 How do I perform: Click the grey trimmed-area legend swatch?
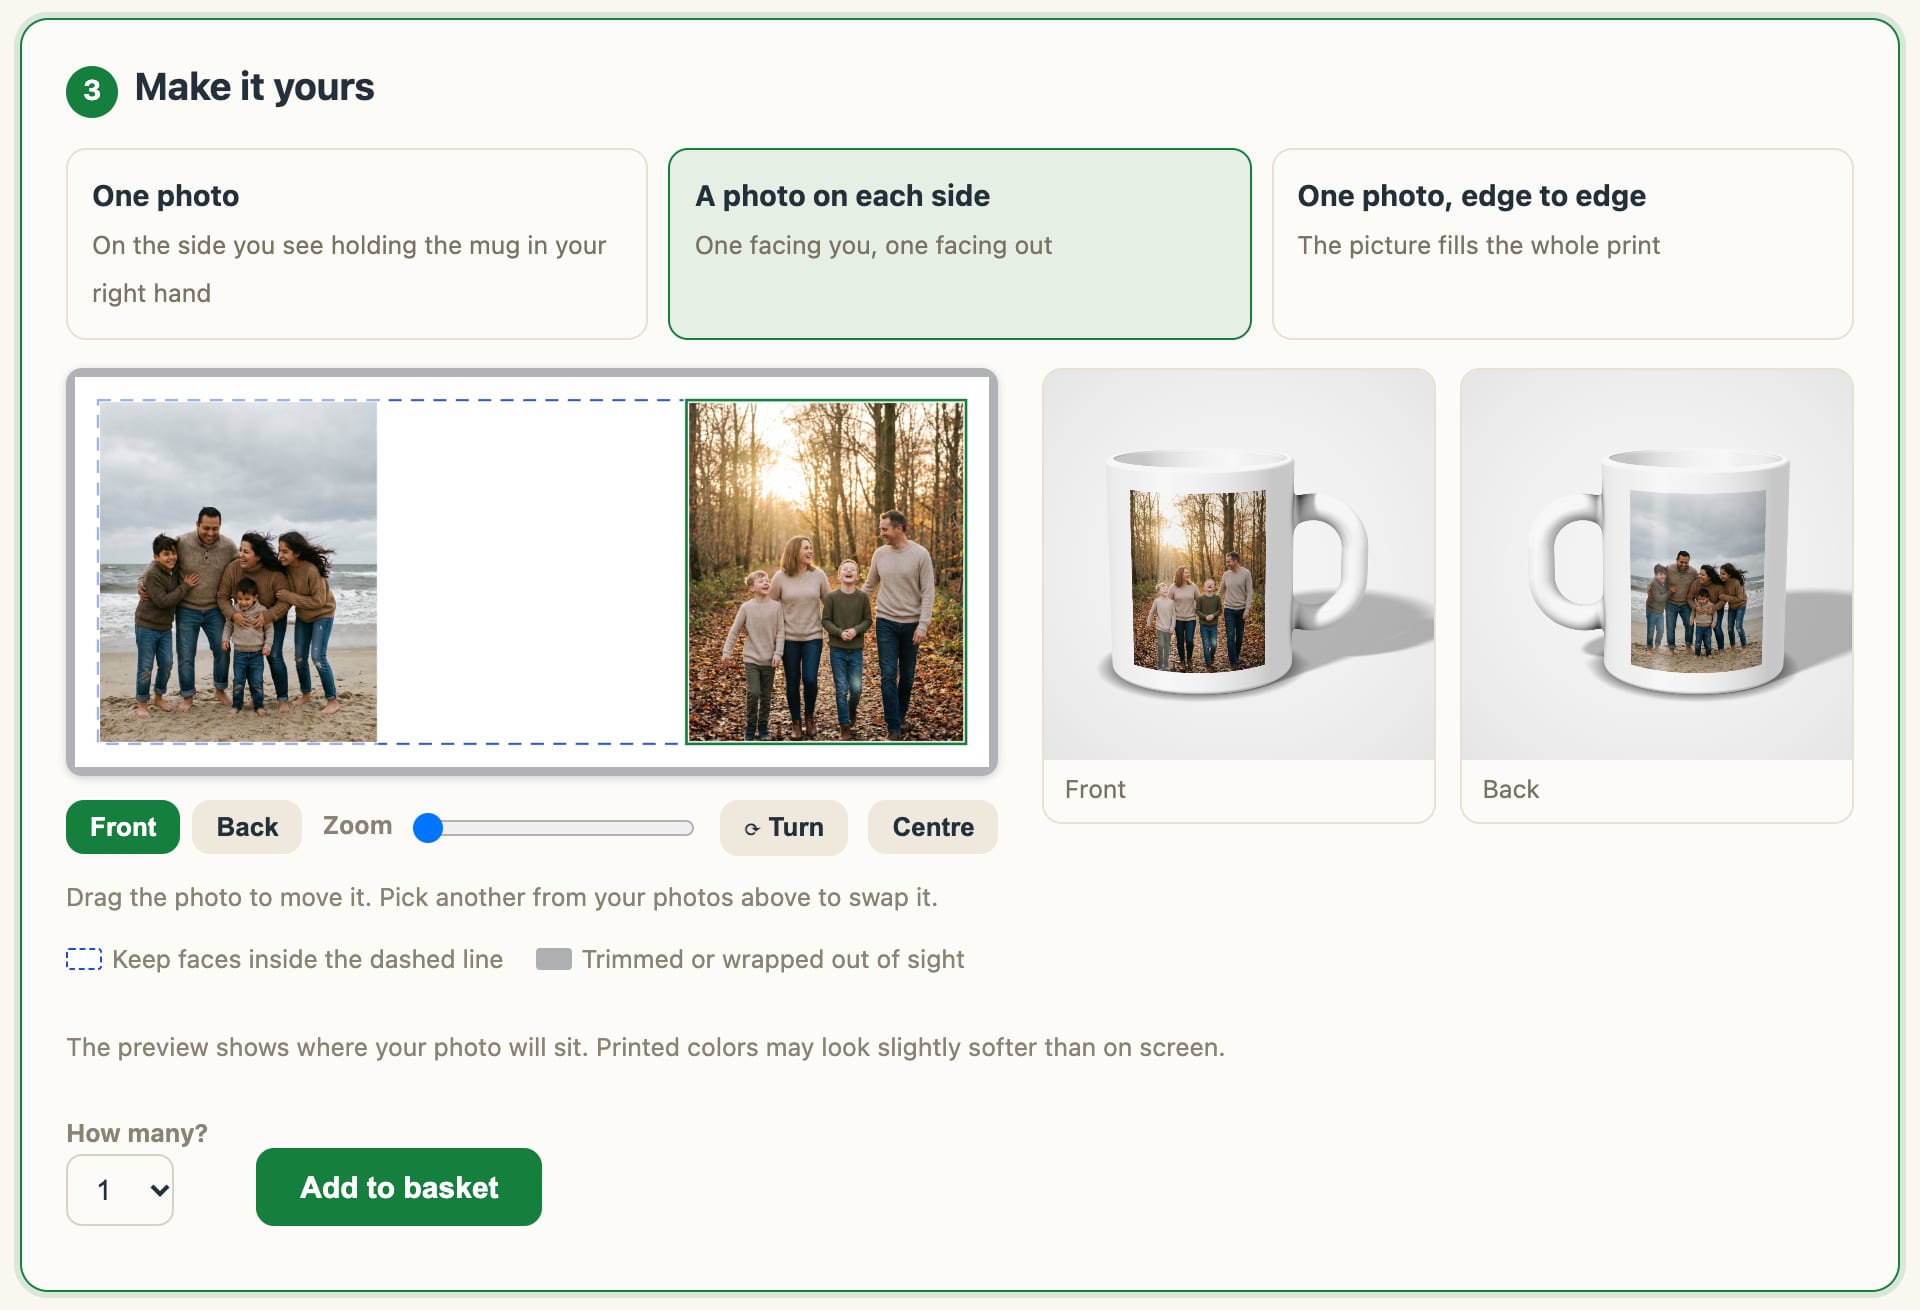coord(554,959)
